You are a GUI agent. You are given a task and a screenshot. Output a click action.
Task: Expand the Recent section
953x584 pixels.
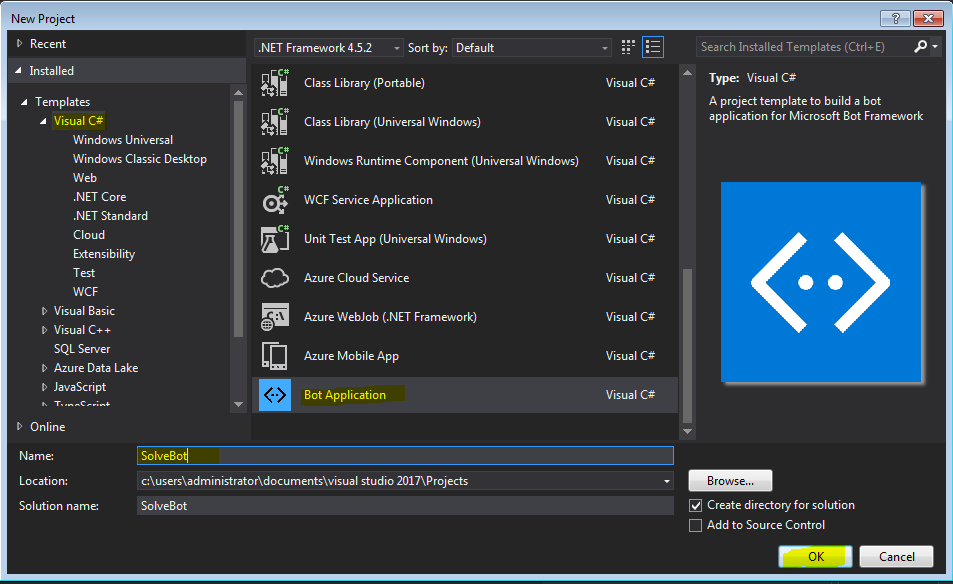click(x=19, y=44)
